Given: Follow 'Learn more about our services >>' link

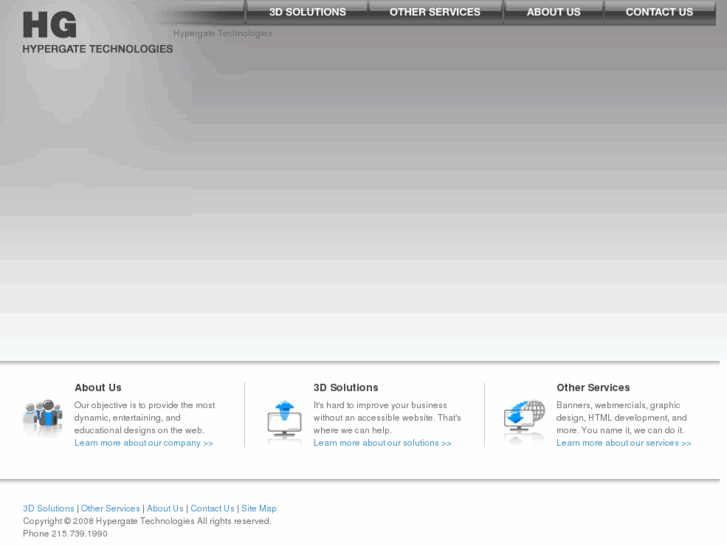Looking at the screenshot, I should (x=624, y=443).
